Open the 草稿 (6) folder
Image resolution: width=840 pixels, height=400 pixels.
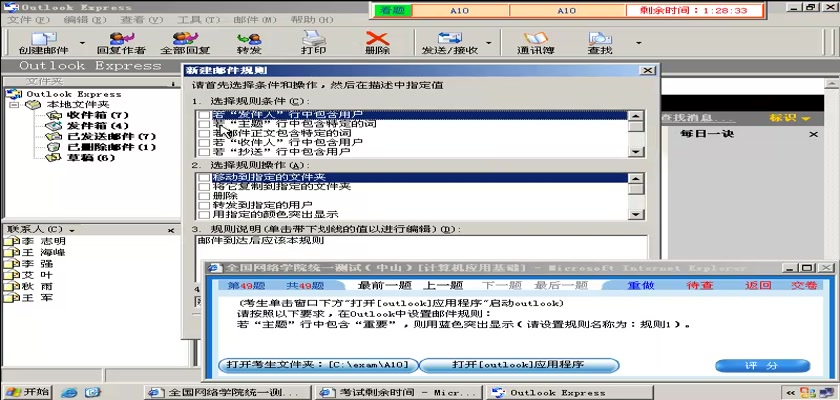(x=91, y=158)
